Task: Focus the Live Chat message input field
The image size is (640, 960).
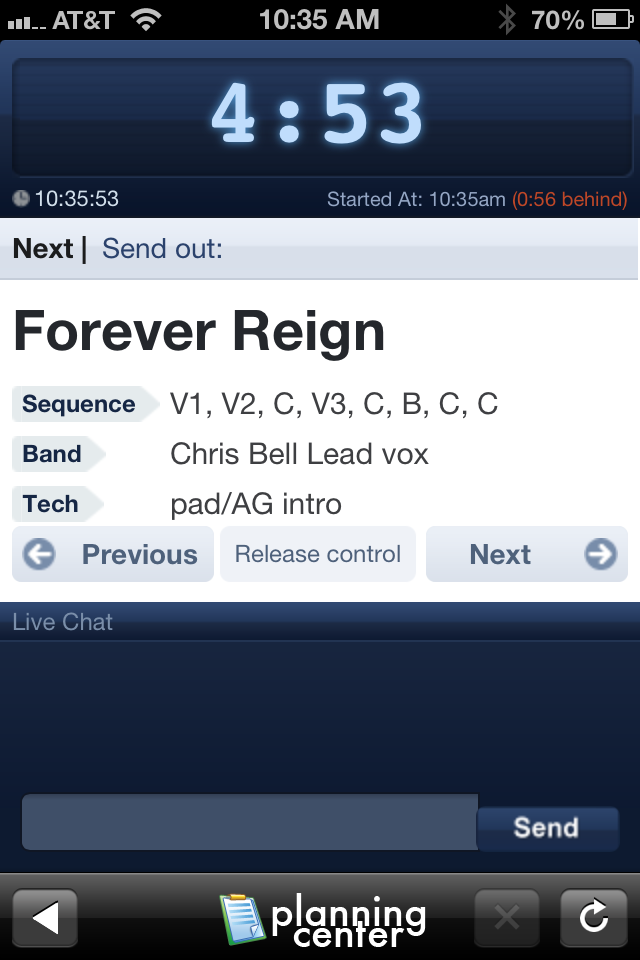Action: click(x=250, y=822)
